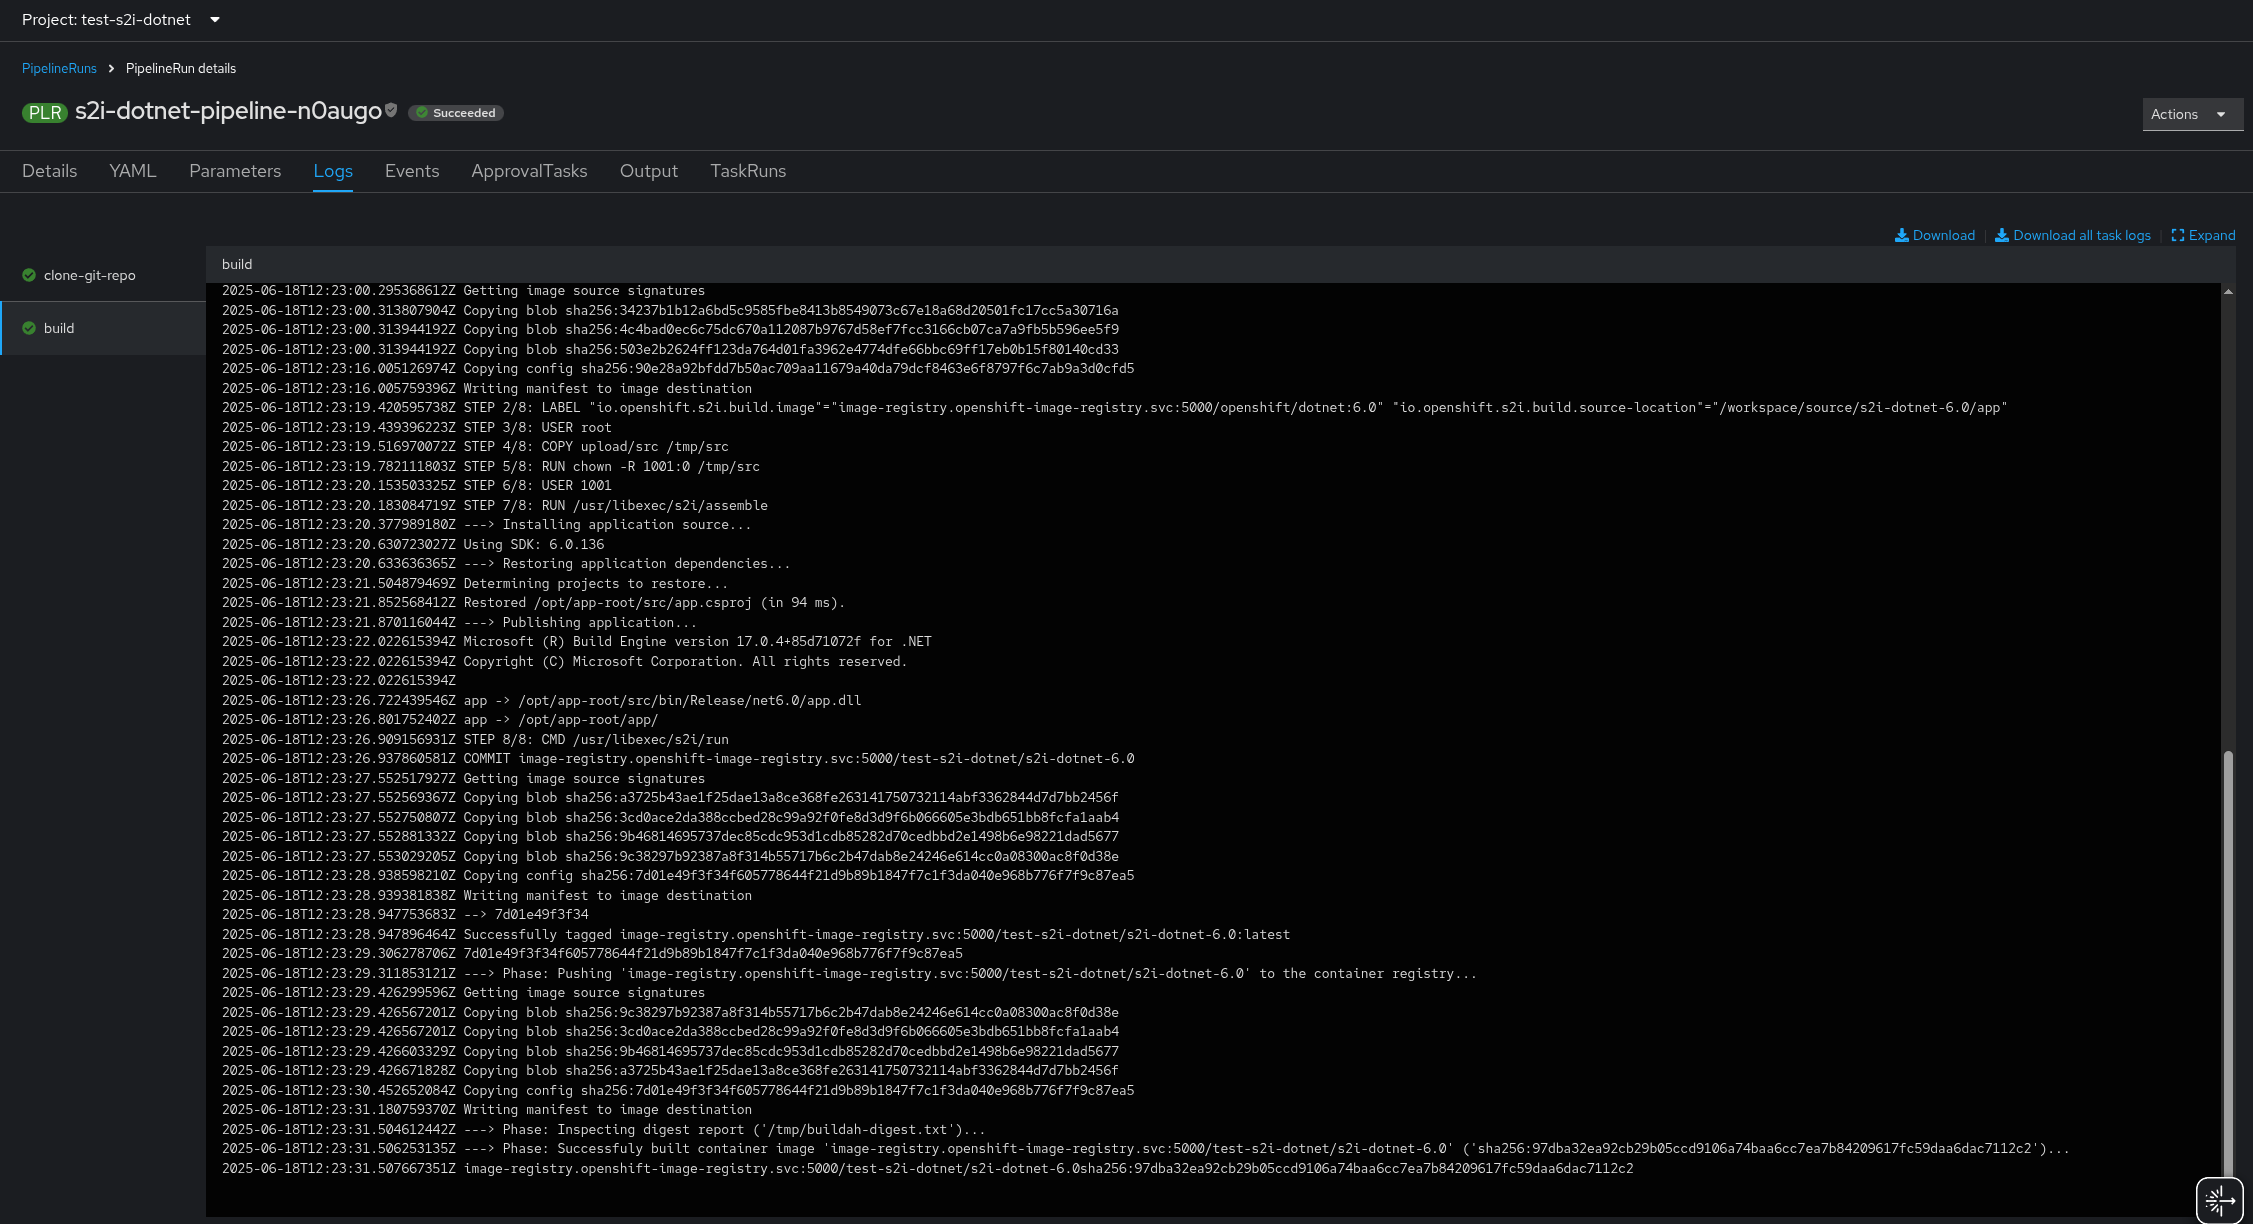The height and width of the screenshot is (1224, 2253).
Task: Click the log pane vertical scrollbar thumb
Action: tap(2228, 960)
